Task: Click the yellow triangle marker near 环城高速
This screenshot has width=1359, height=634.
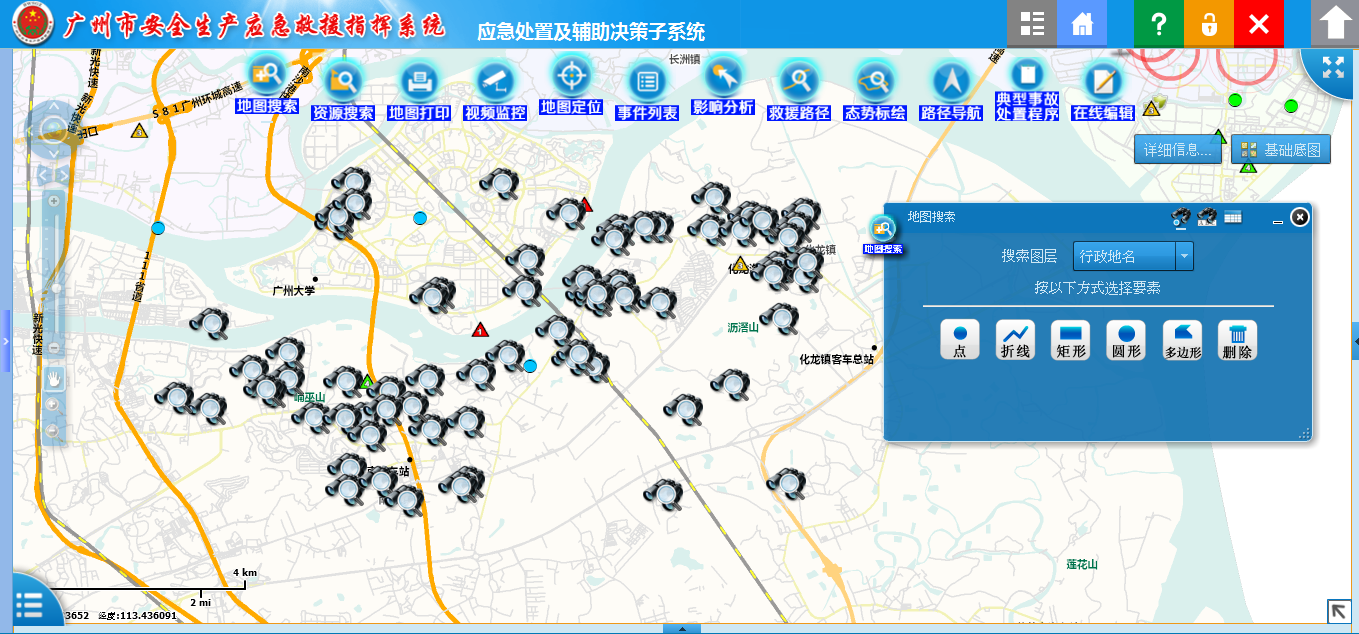Action: (139, 131)
